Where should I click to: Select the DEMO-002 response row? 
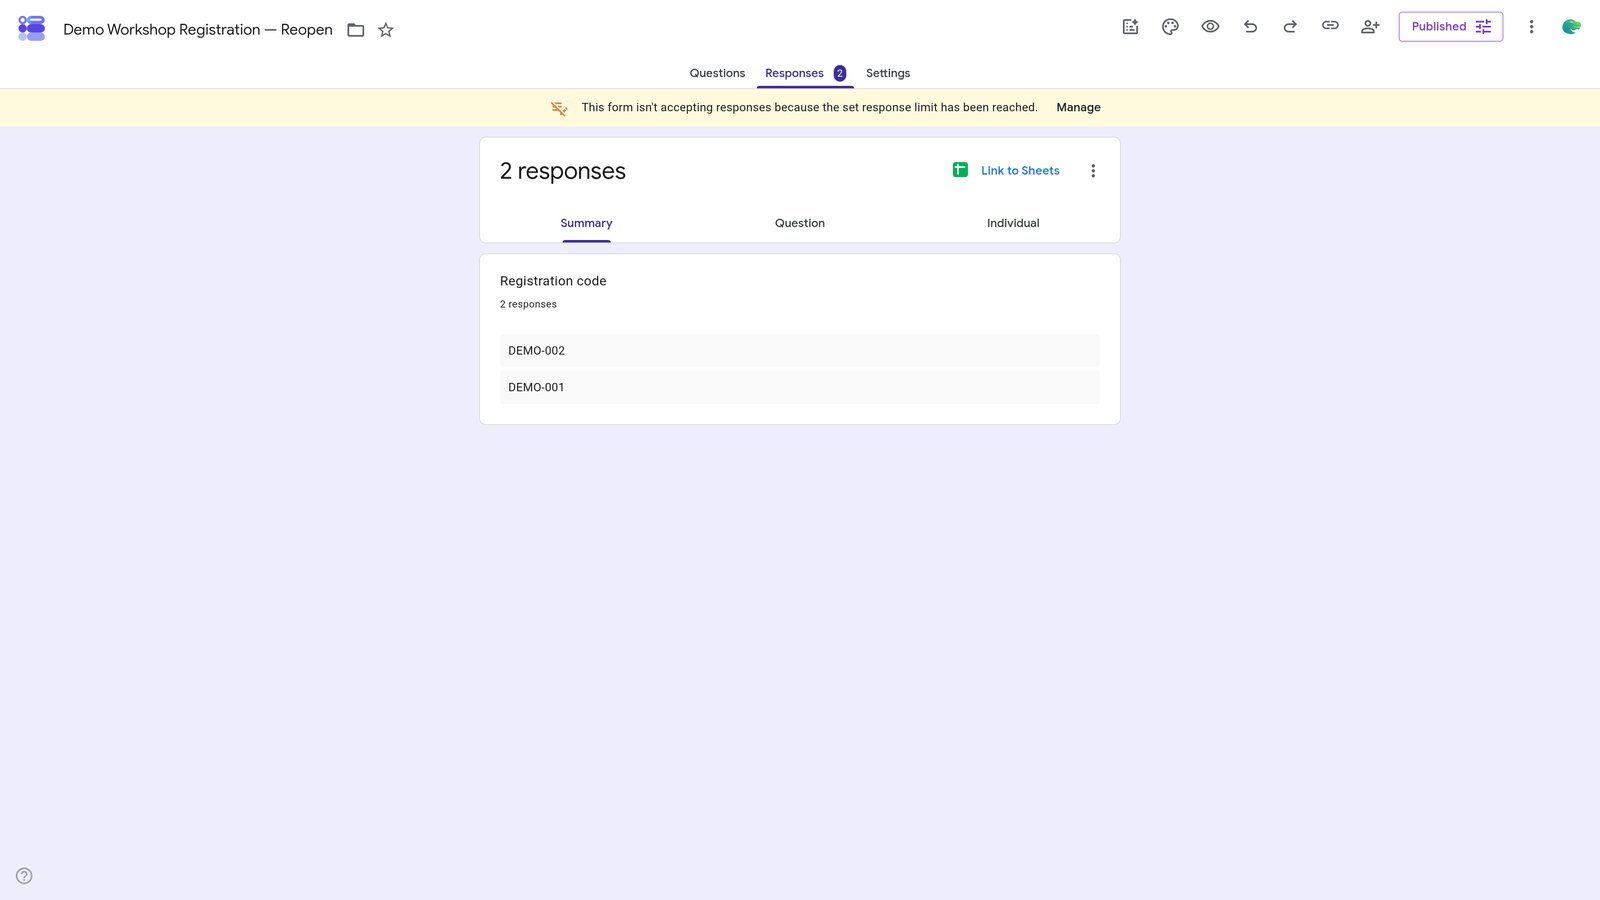(800, 351)
